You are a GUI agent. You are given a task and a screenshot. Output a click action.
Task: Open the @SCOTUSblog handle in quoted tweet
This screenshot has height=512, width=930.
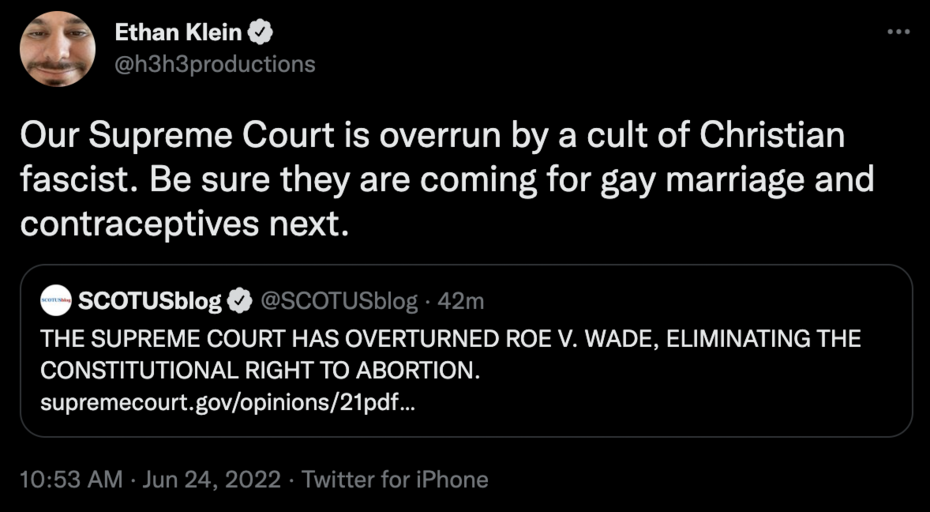pyautogui.click(x=325, y=299)
